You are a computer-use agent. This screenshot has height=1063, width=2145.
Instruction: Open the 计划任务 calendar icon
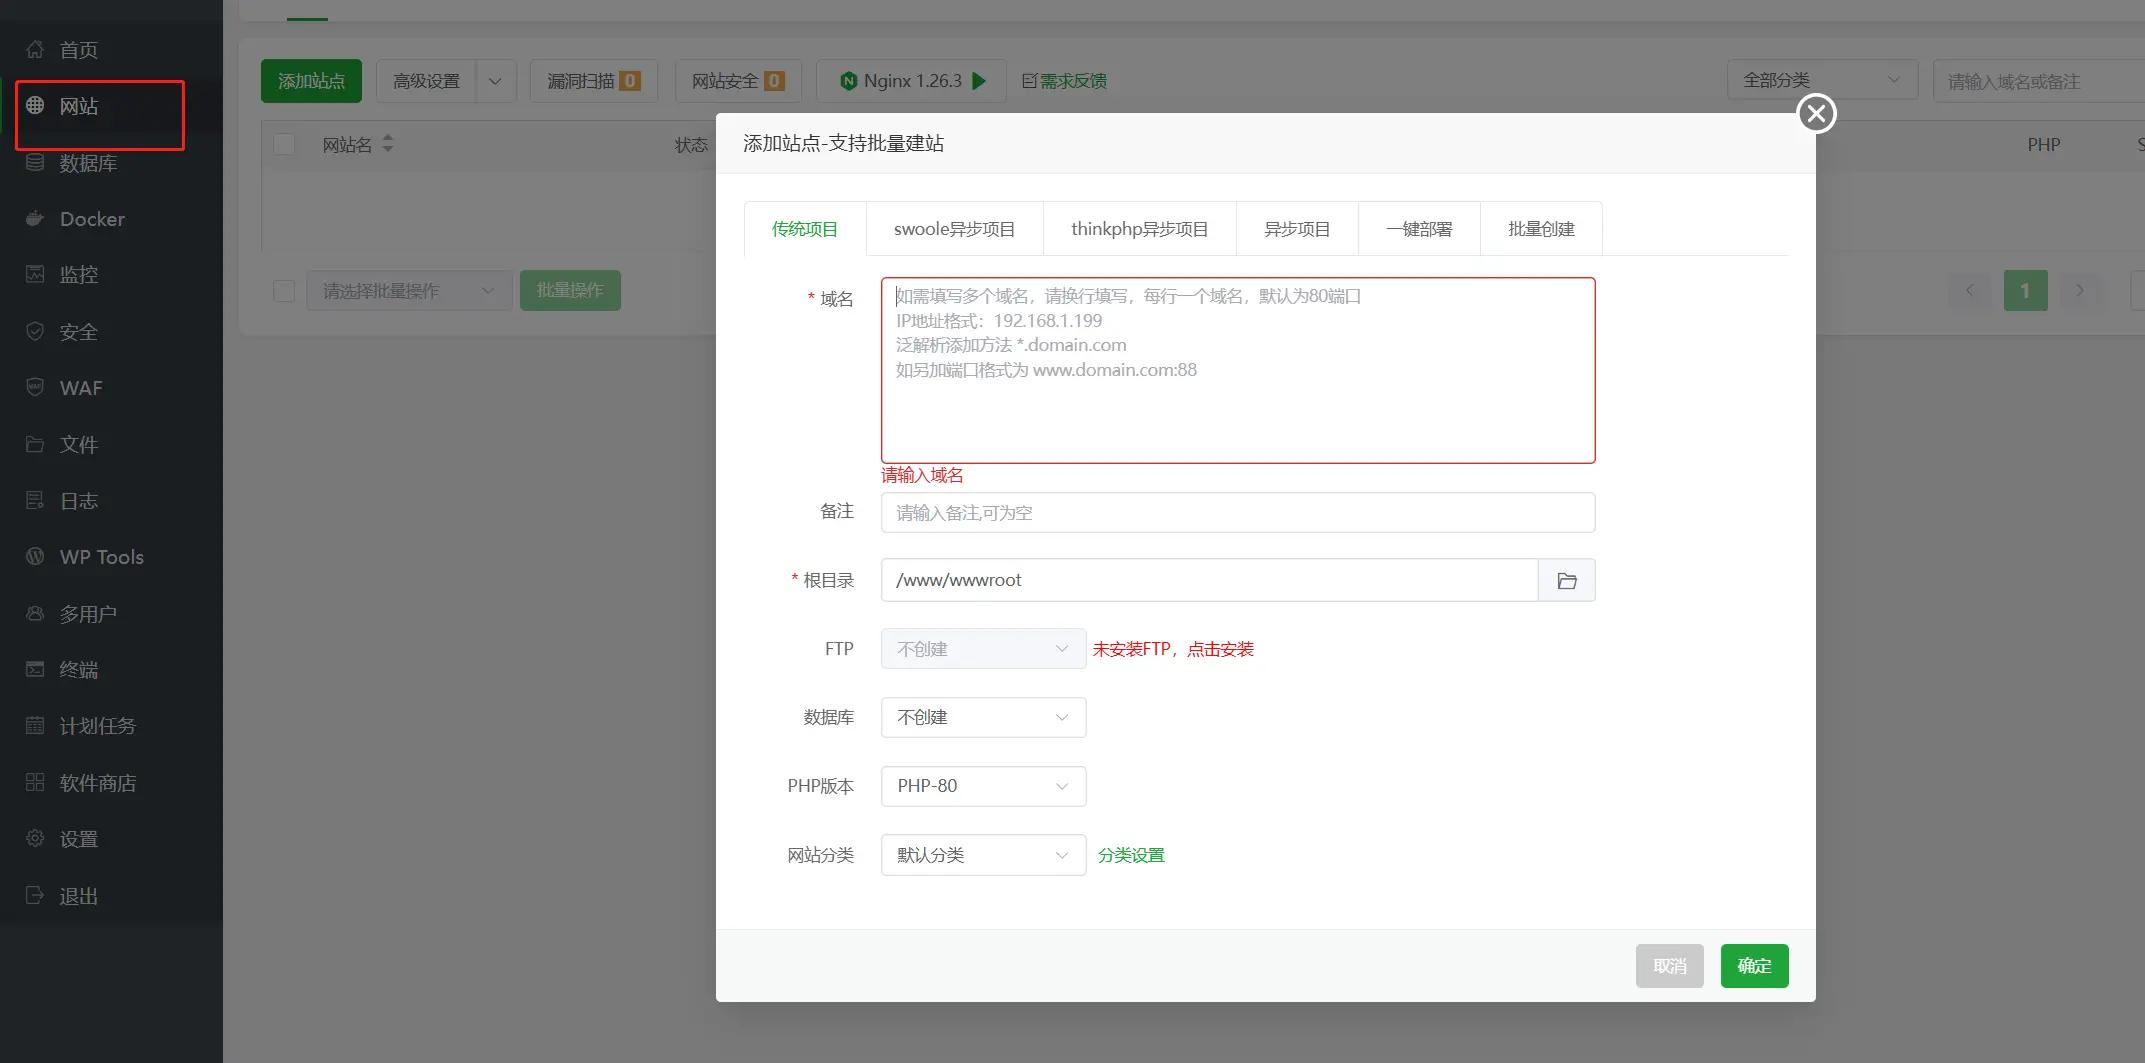point(35,725)
